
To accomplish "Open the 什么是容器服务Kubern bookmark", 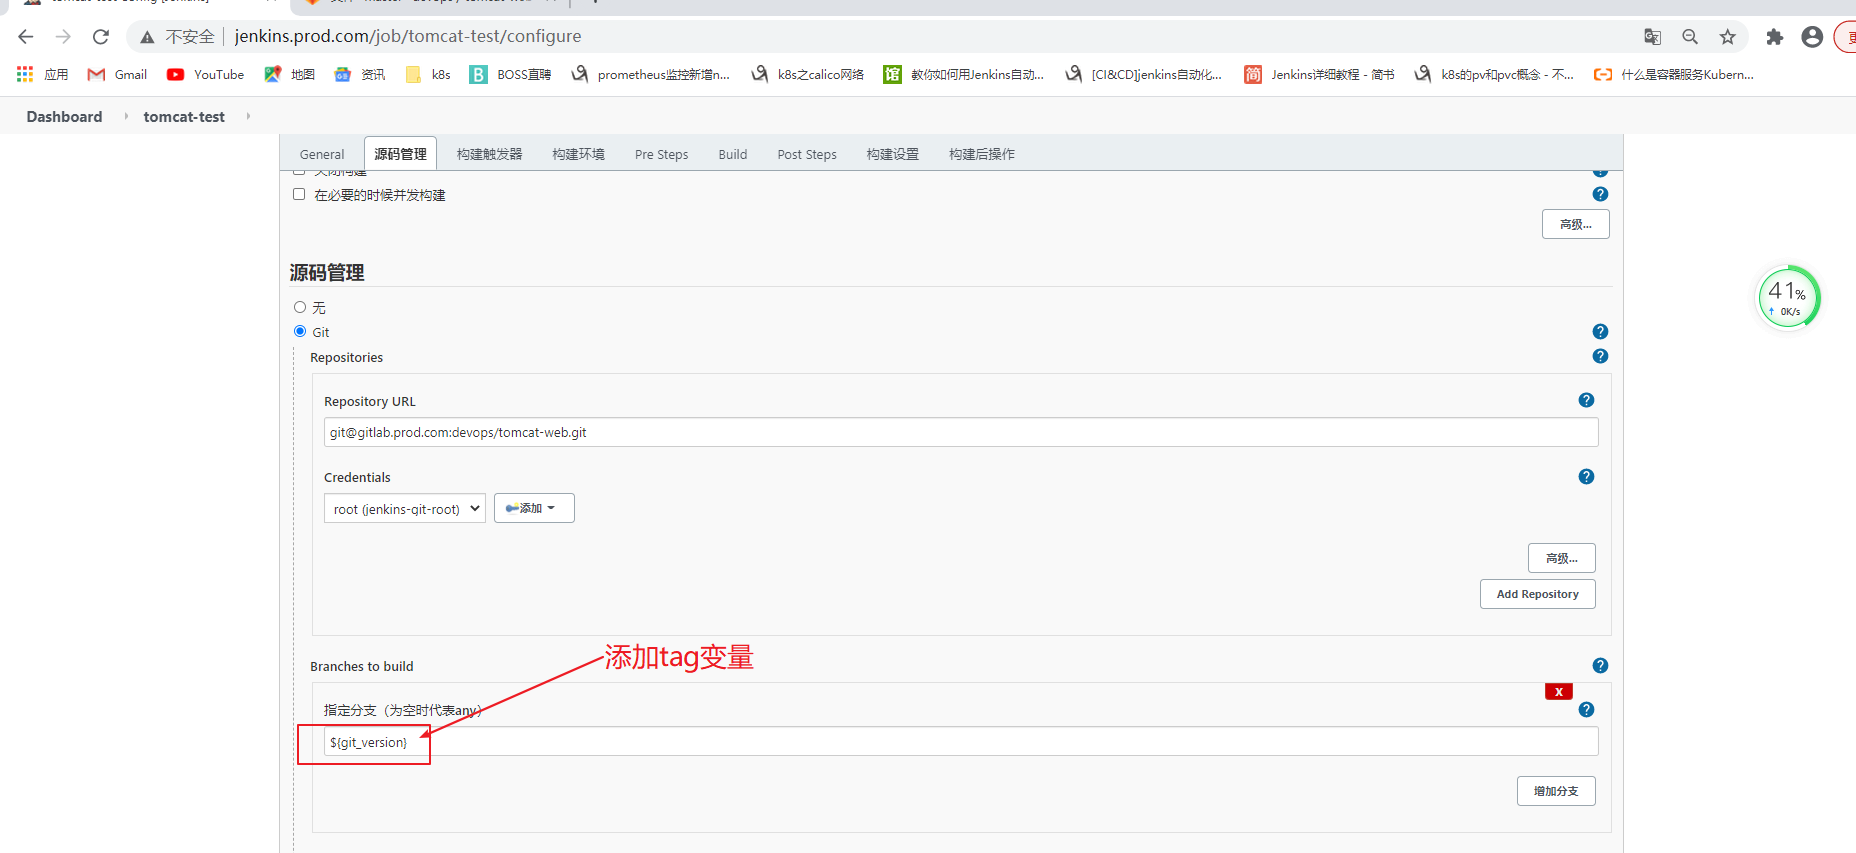I will (1673, 74).
